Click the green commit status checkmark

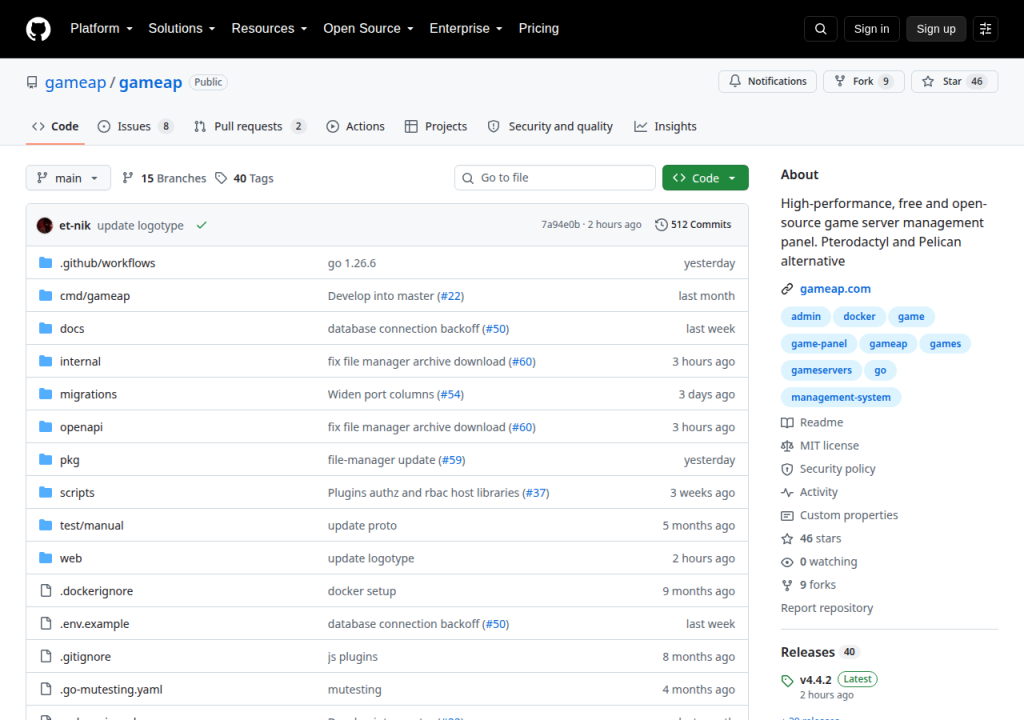coord(202,225)
